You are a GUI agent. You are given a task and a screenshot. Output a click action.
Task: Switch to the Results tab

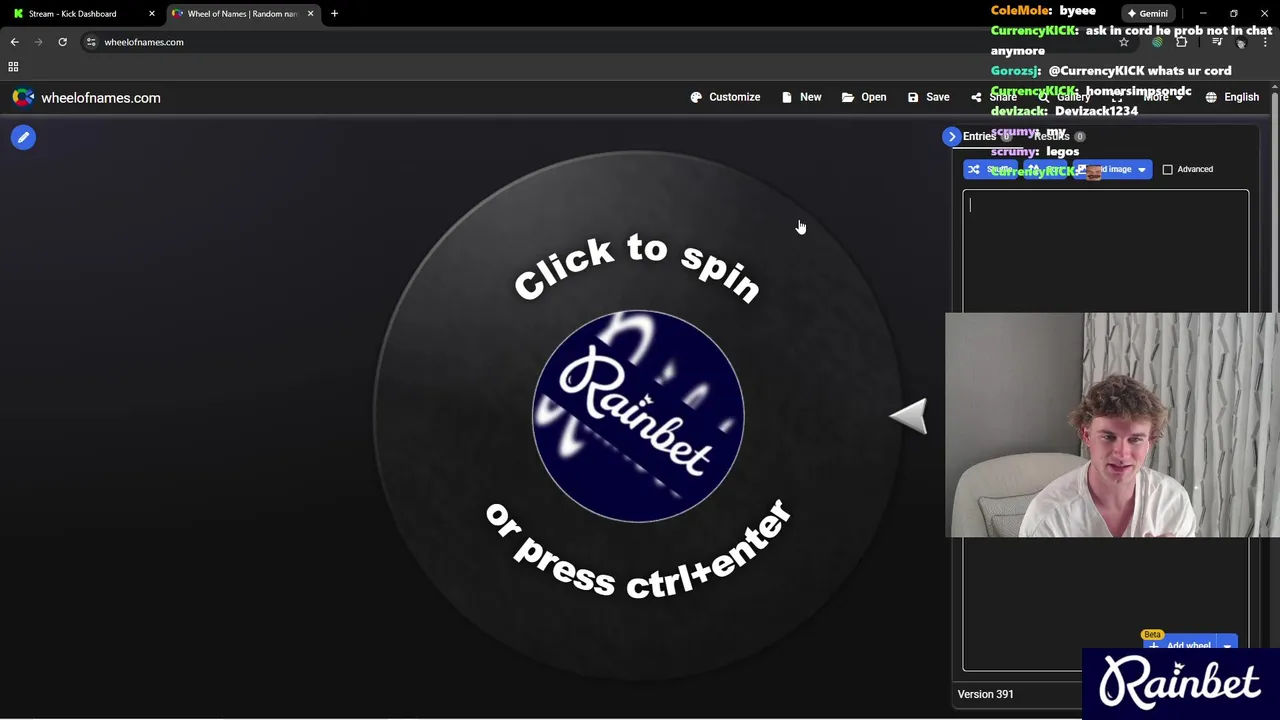(1059, 136)
